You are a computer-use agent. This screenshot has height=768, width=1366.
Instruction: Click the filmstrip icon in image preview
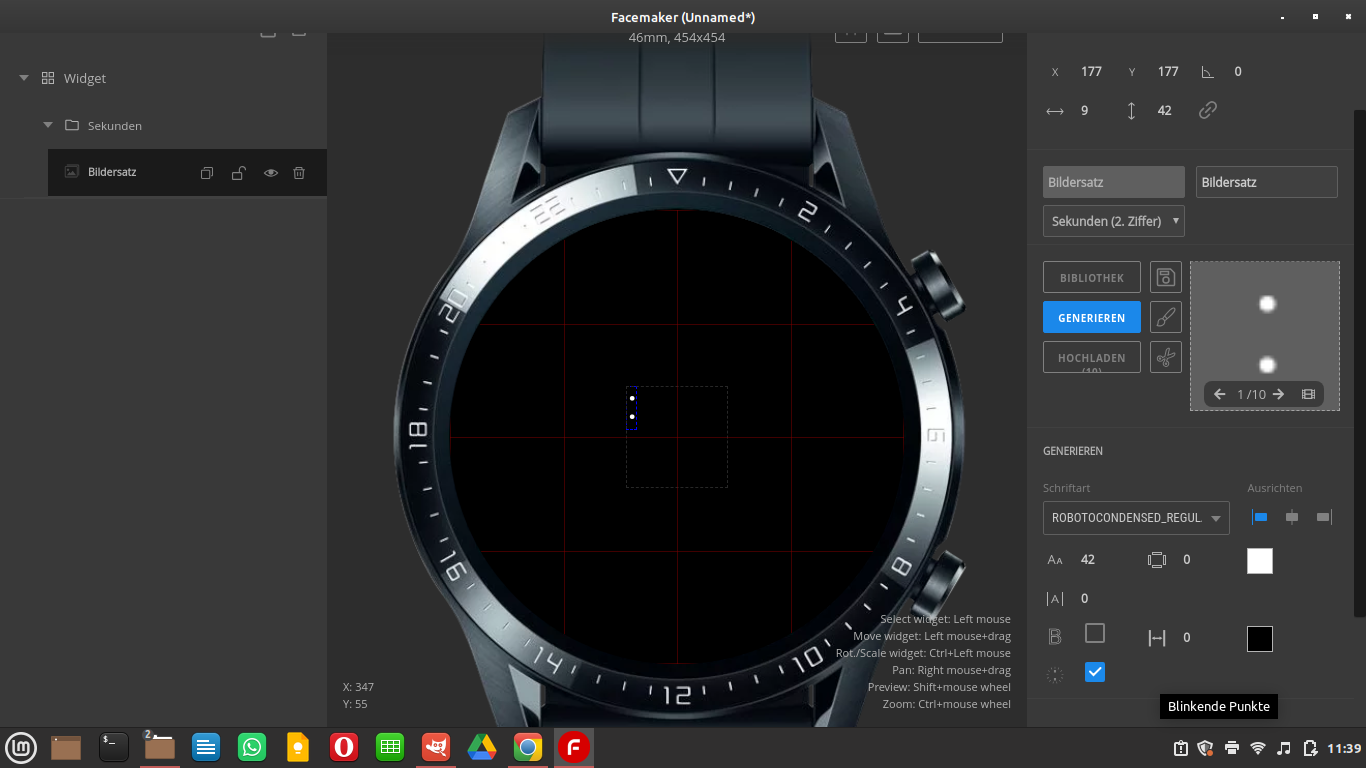tap(1308, 394)
